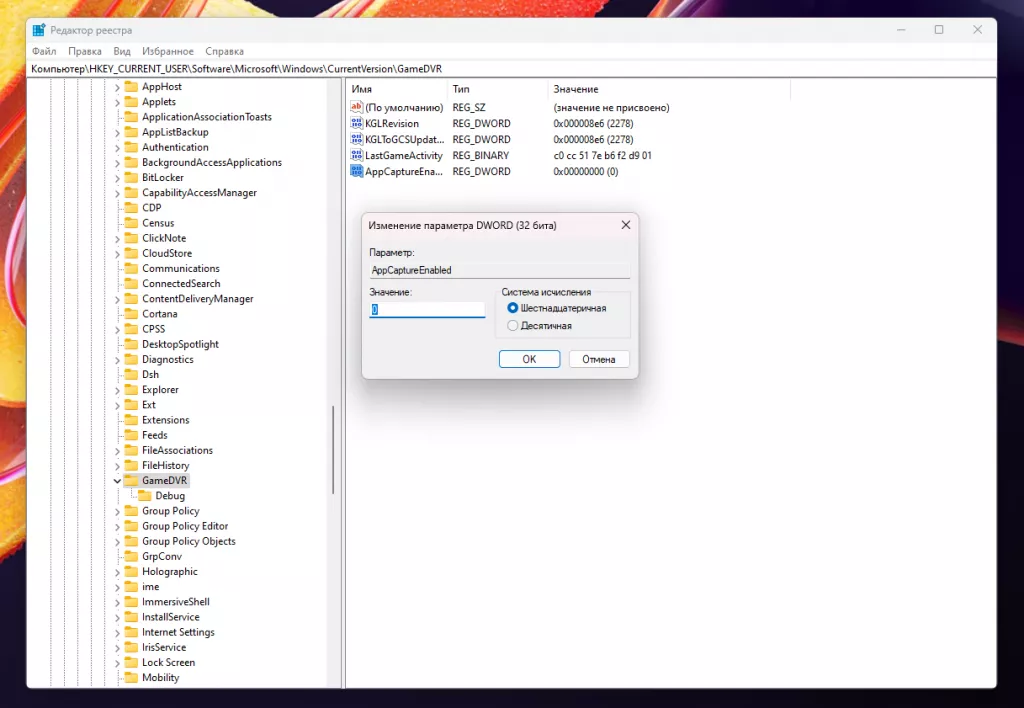Open the Справка menu
Image resolution: width=1024 pixels, height=708 pixels.
click(225, 51)
